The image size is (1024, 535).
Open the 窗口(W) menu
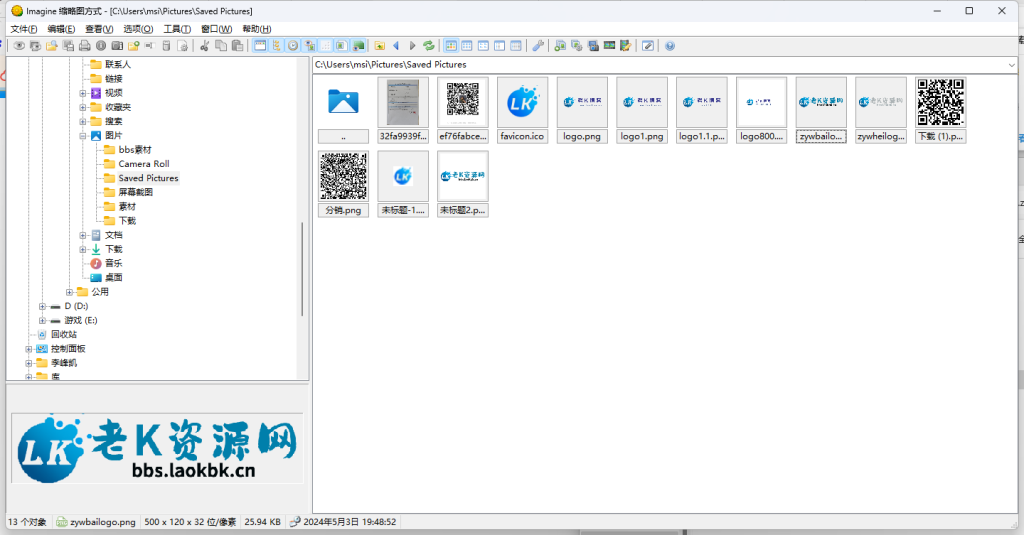point(216,29)
